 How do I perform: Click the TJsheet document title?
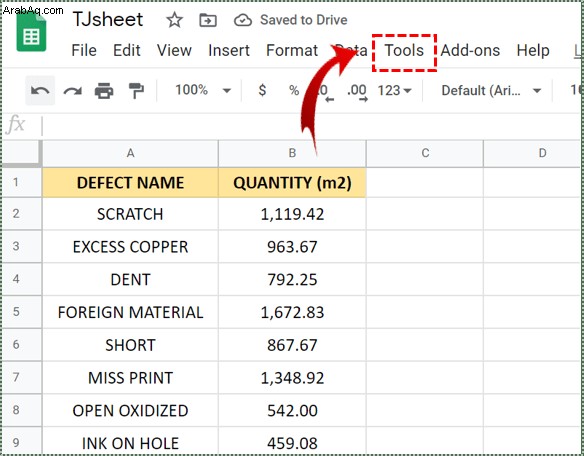108,19
